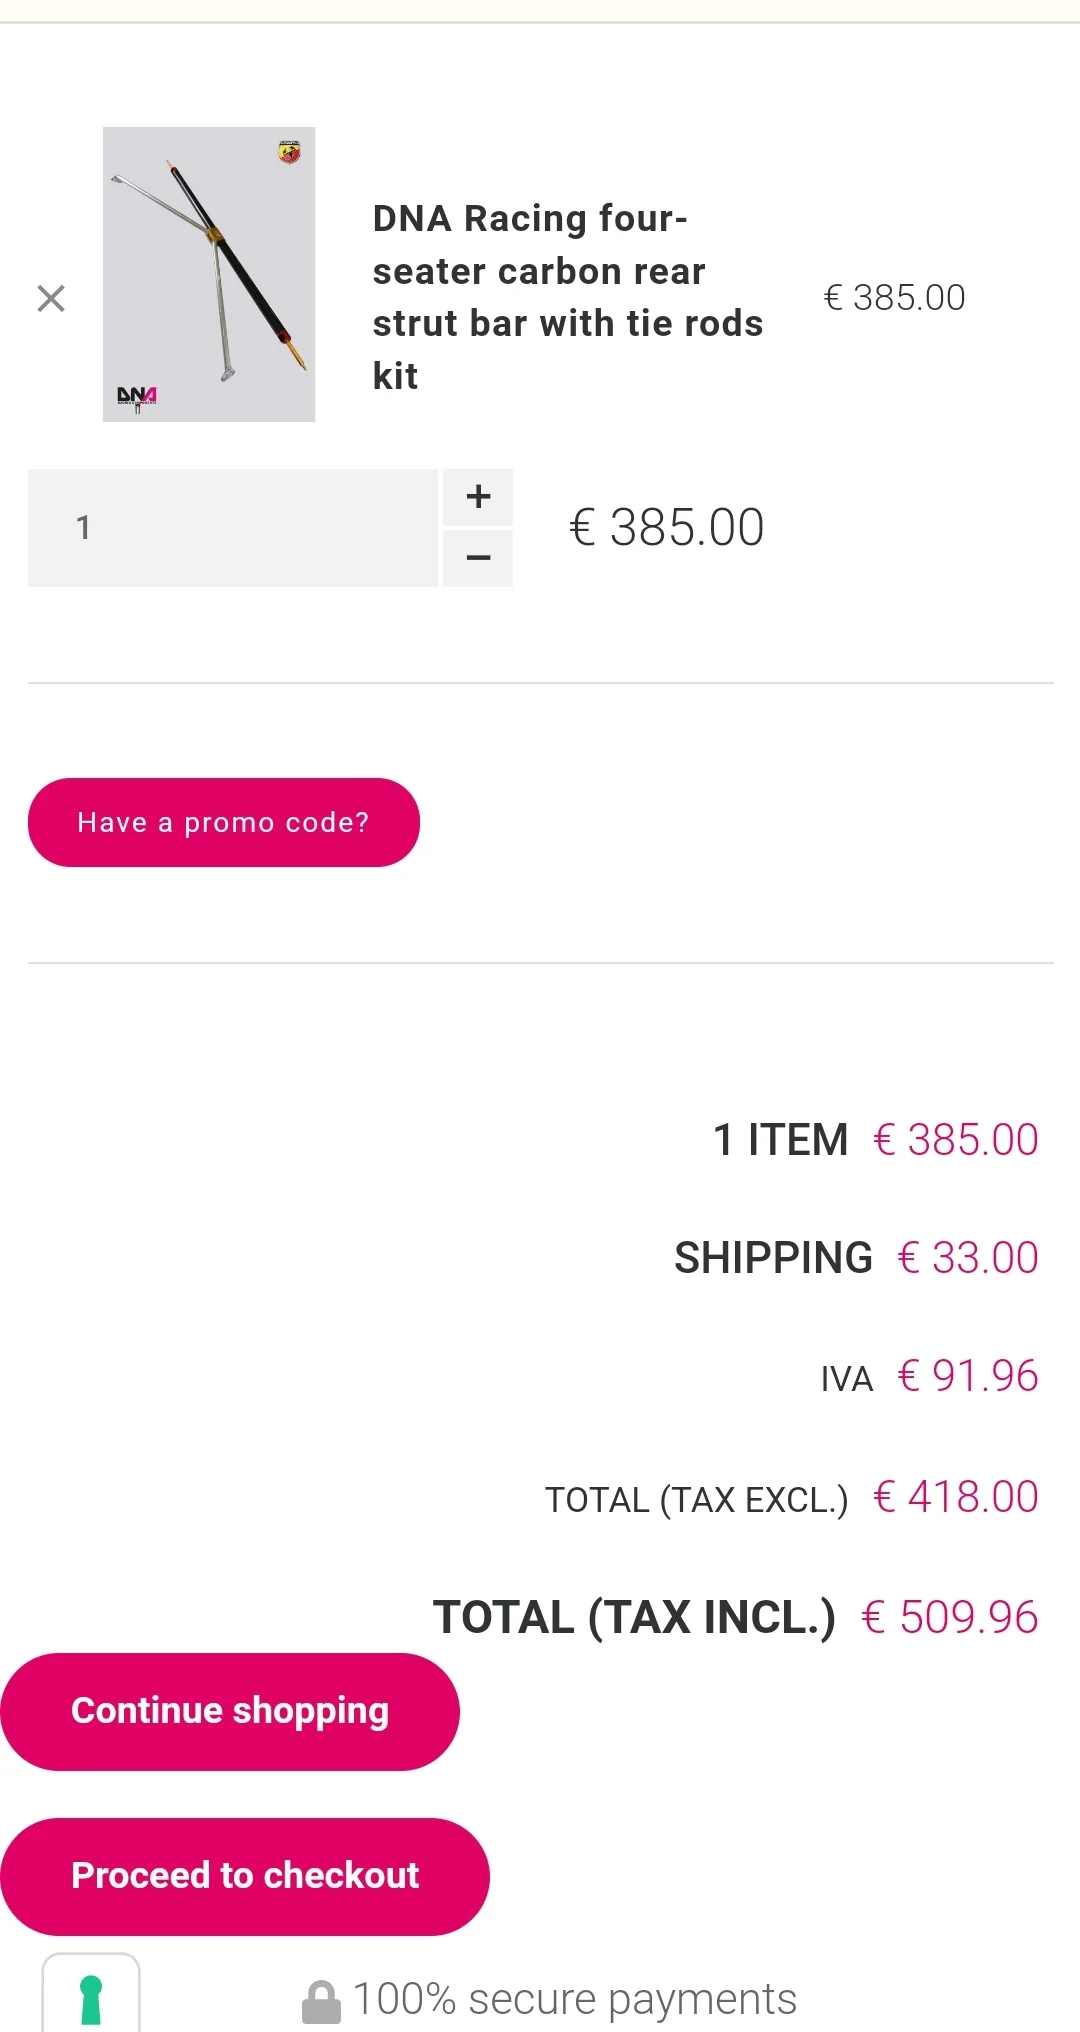The image size is (1080, 2032).
Task: Increase quantity with the plus button
Action: click(x=478, y=497)
